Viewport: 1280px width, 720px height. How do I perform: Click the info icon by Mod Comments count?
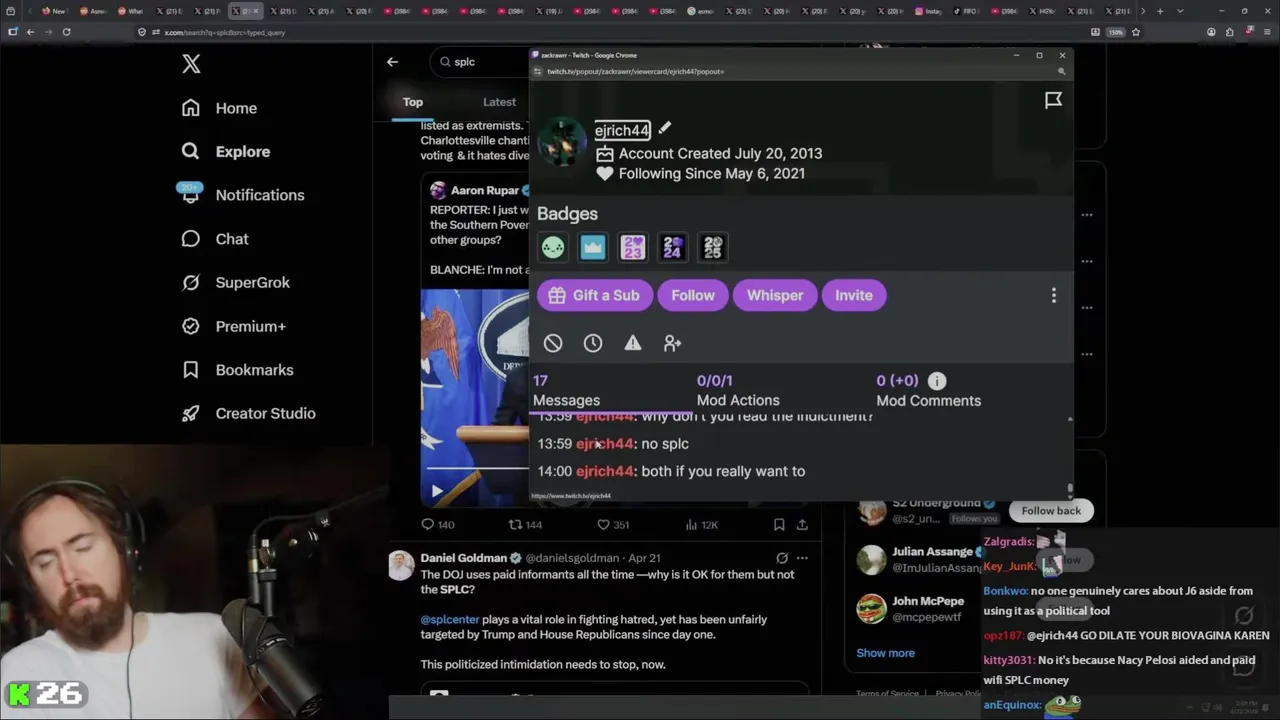pos(937,381)
